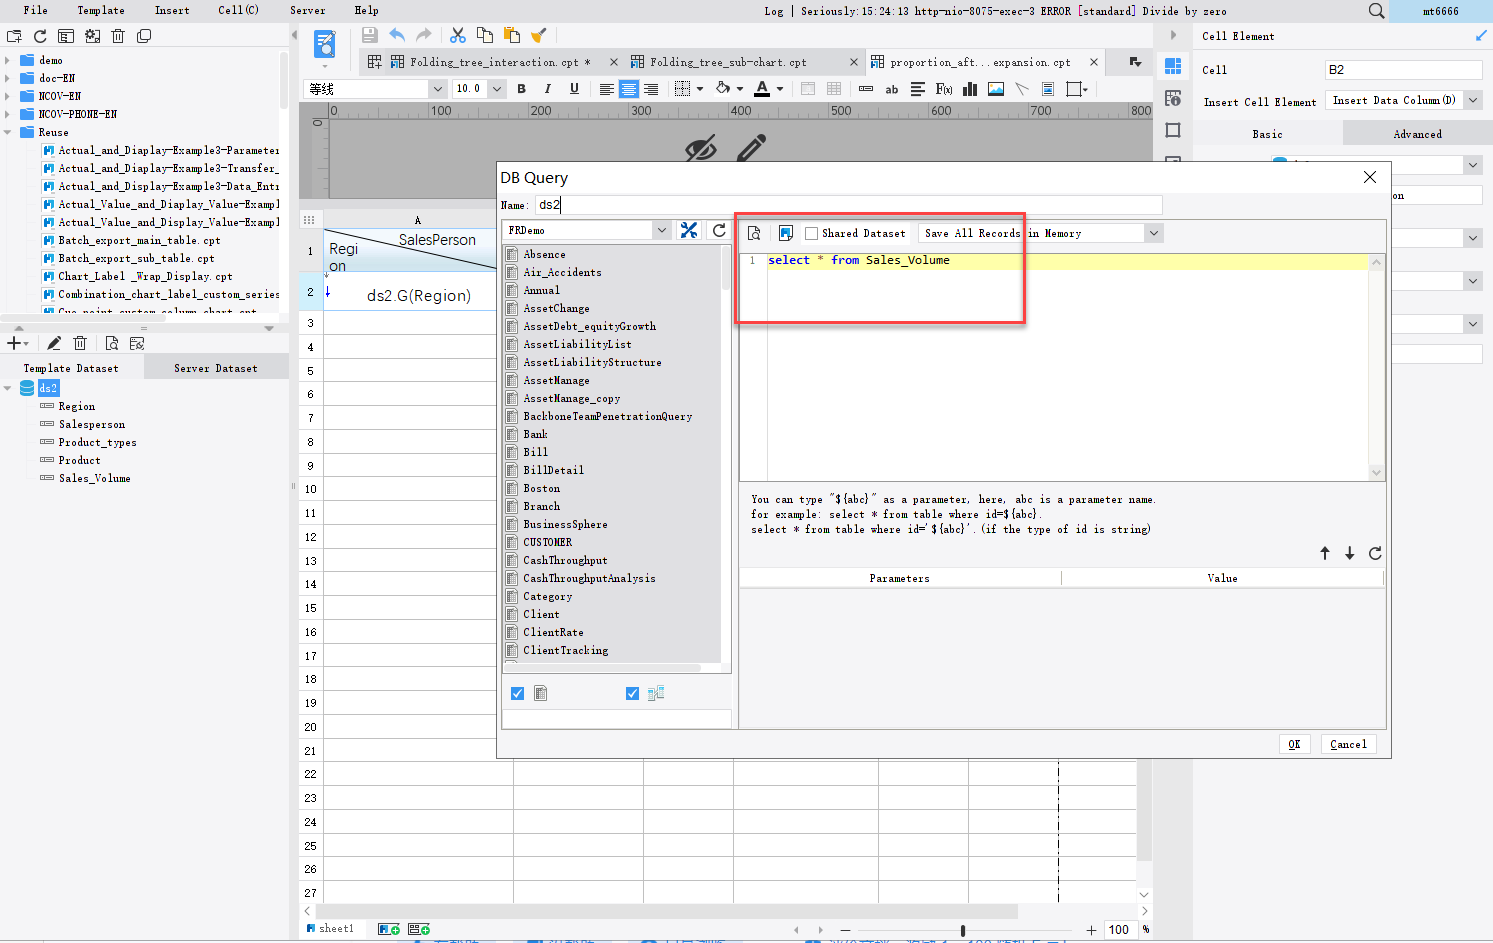
Task: Click the edit pencil icon in dataset panel
Action: [x=54, y=343]
